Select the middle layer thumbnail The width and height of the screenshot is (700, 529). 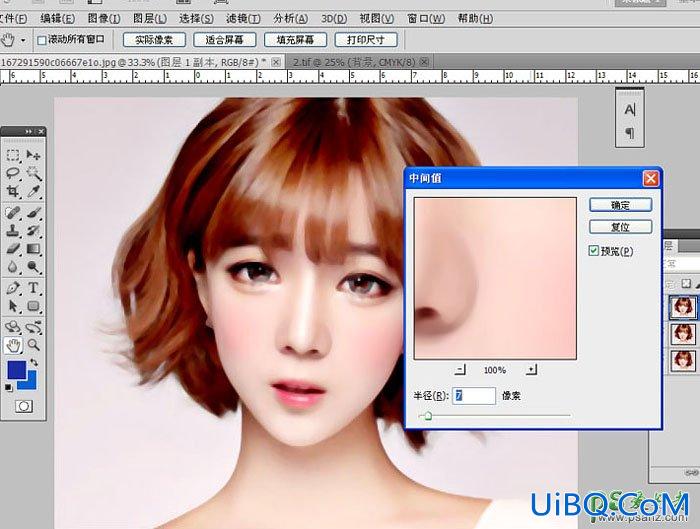pyautogui.click(x=683, y=334)
